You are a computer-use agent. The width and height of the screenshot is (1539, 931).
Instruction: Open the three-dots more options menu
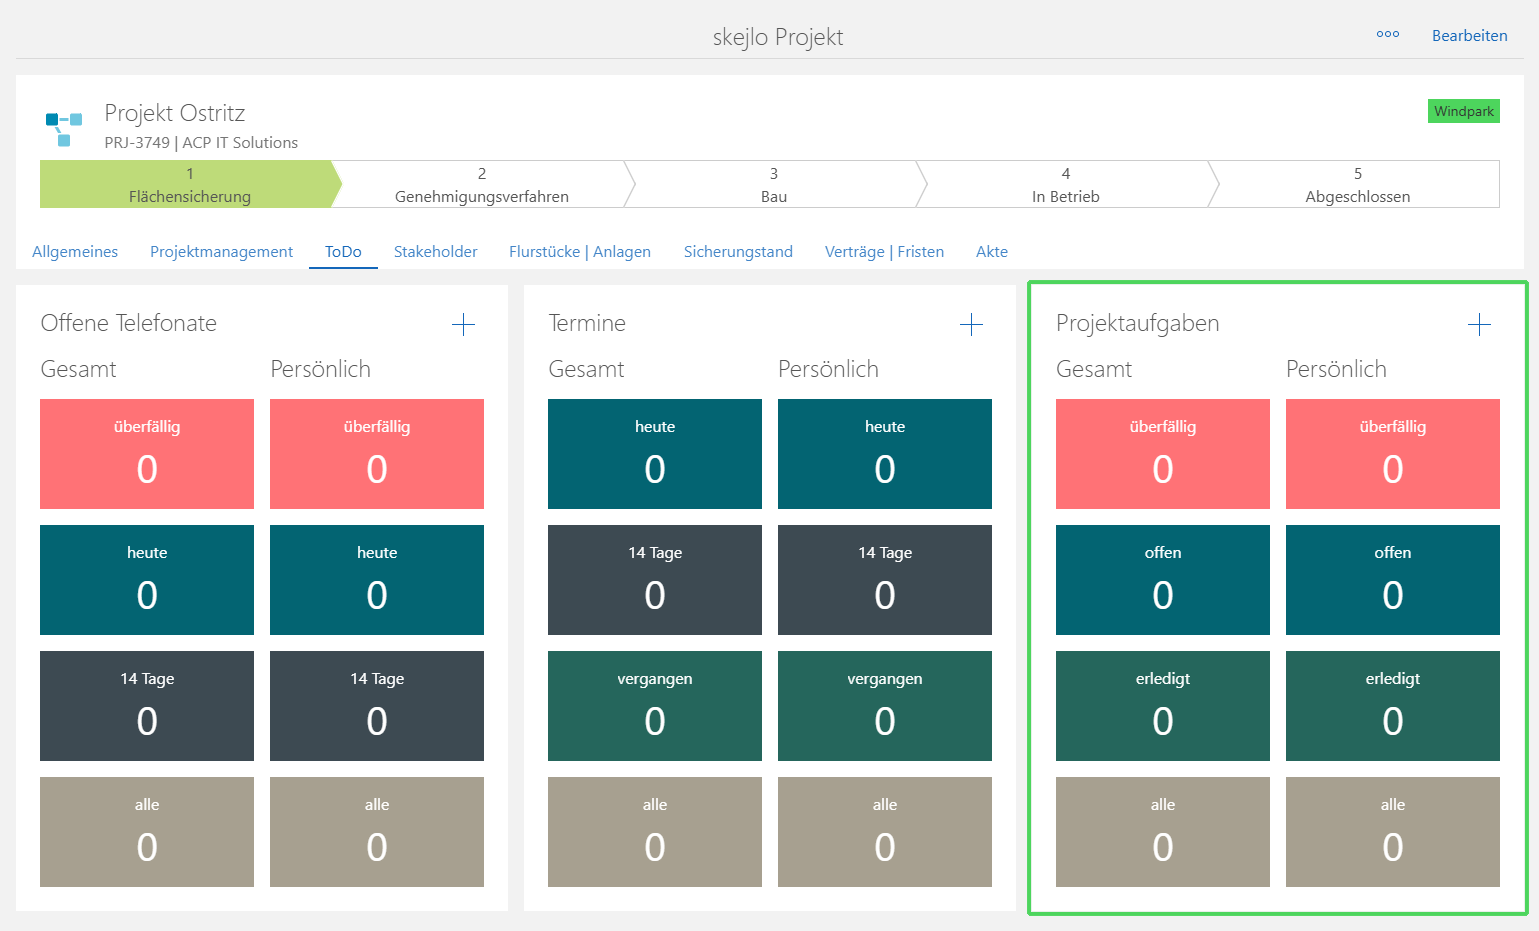[x=1387, y=35]
